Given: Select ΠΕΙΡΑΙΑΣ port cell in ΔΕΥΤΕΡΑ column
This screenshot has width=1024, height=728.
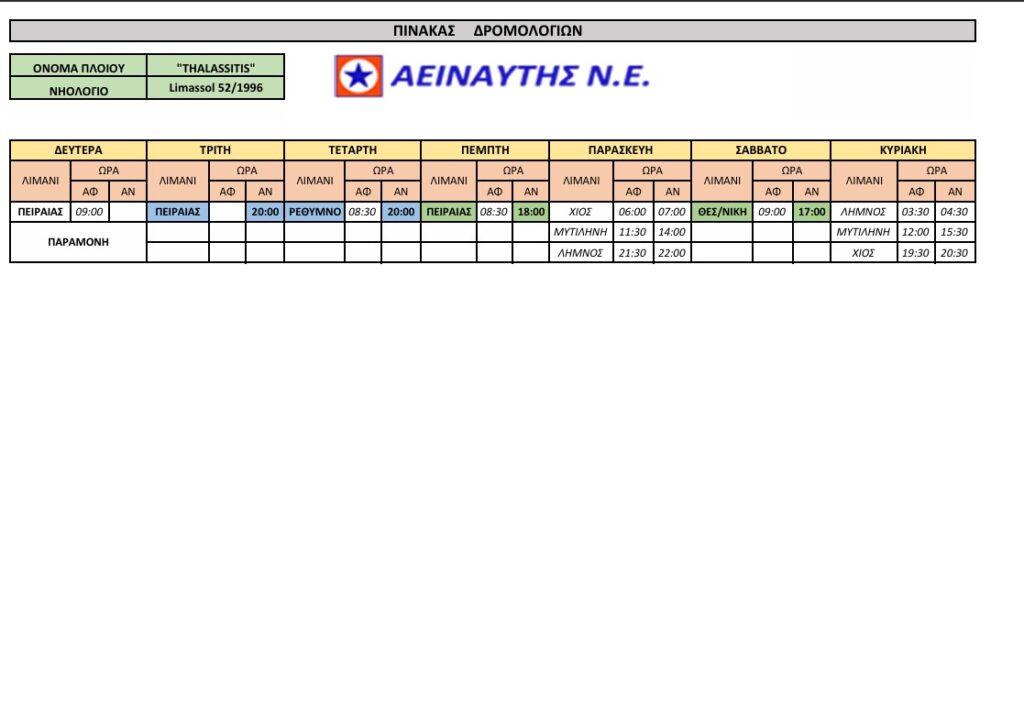Looking at the screenshot, I should tap(40, 212).
